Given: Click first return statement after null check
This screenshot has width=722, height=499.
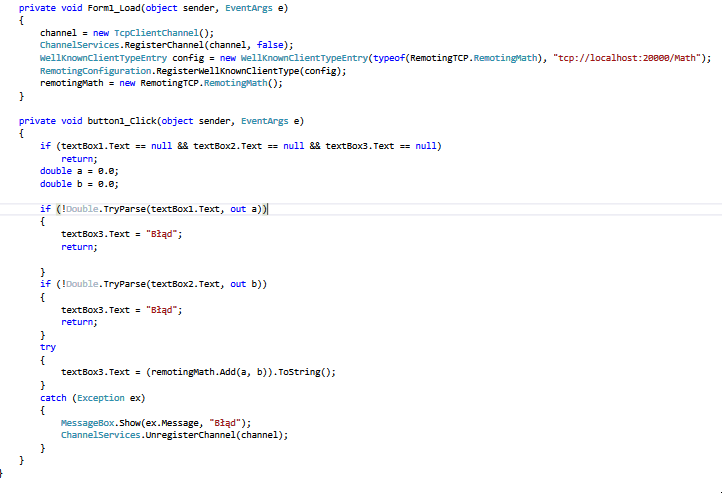Looking at the screenshot, I should [79, 159].
